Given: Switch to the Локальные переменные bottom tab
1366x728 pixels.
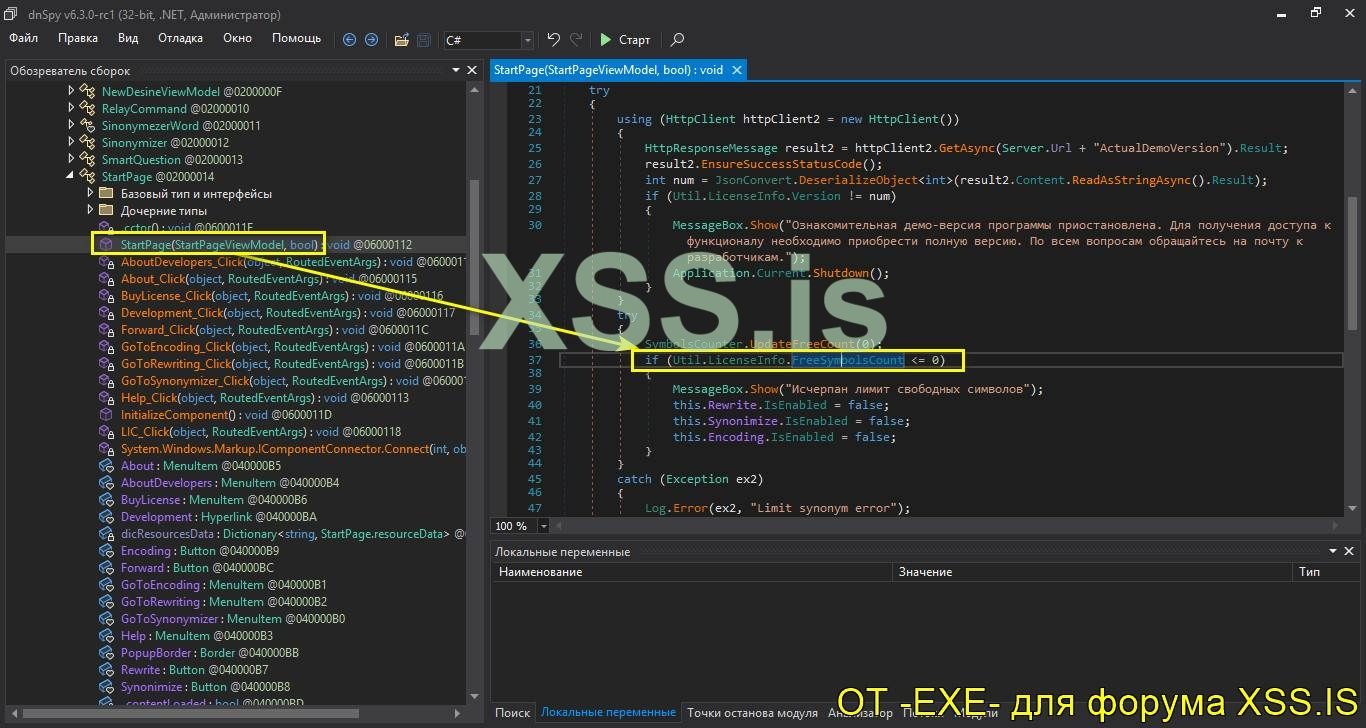Looking at the screenshot, I should pyautogui.click(x=608, y=712).
